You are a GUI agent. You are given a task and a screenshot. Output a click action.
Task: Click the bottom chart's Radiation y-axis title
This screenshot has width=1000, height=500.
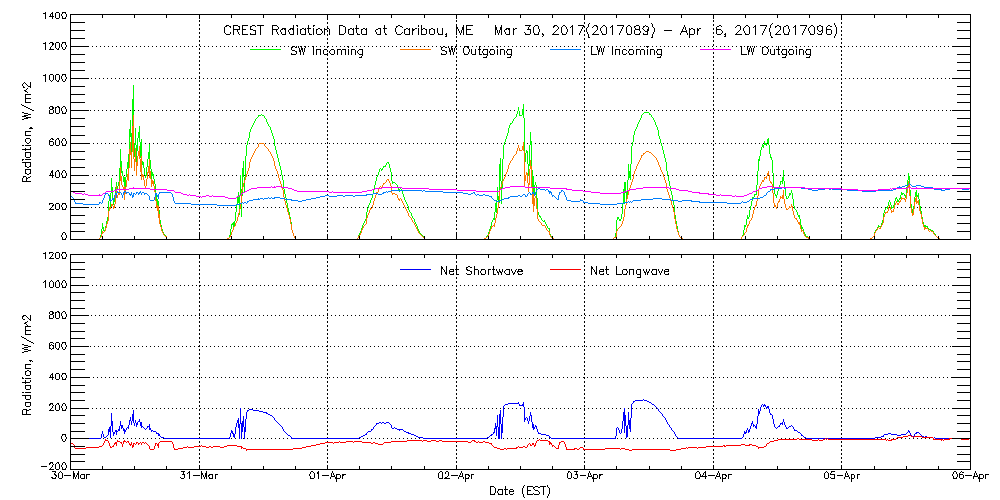point(28,362)
